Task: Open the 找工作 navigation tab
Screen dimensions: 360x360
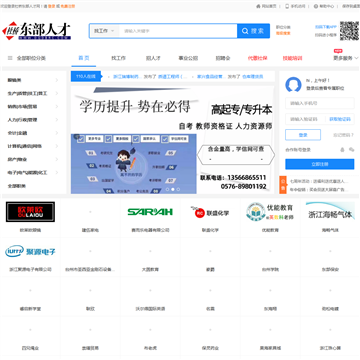Action: 118,58
